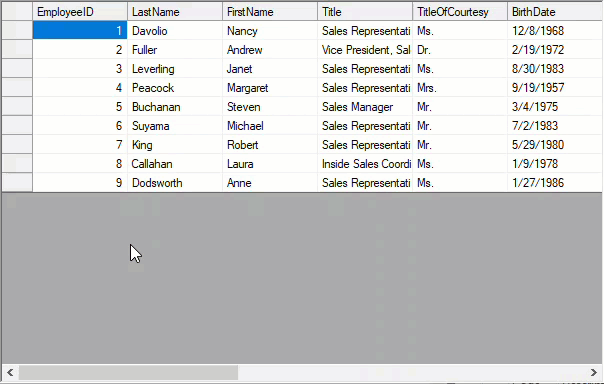Select the birth date 7/2/1983
604x384 pixels.
click(555, 126)
